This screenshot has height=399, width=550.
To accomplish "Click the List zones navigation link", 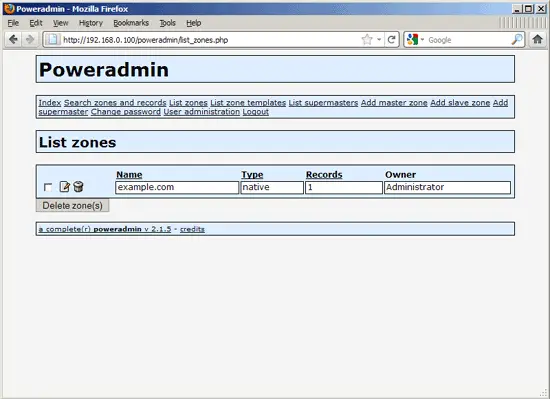I will (x=188, y=103).
